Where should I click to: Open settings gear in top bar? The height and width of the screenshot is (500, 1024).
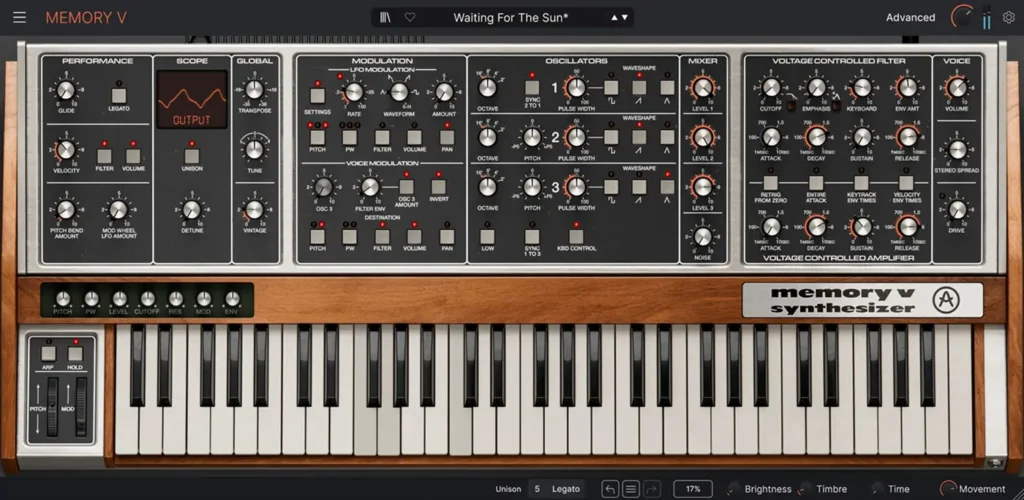pyautogui.click(x=1008, y=18)
